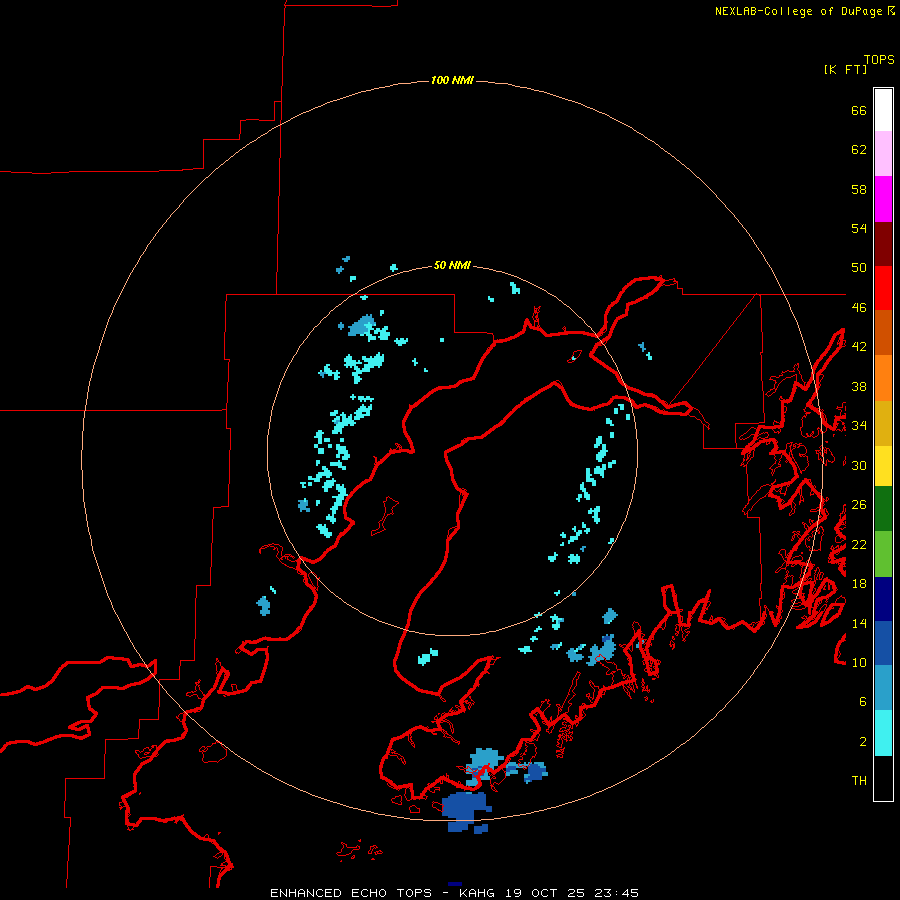Select the white swatch on the tops scale
The height and width of the screenshot is (900, 900).
[883, 110]
